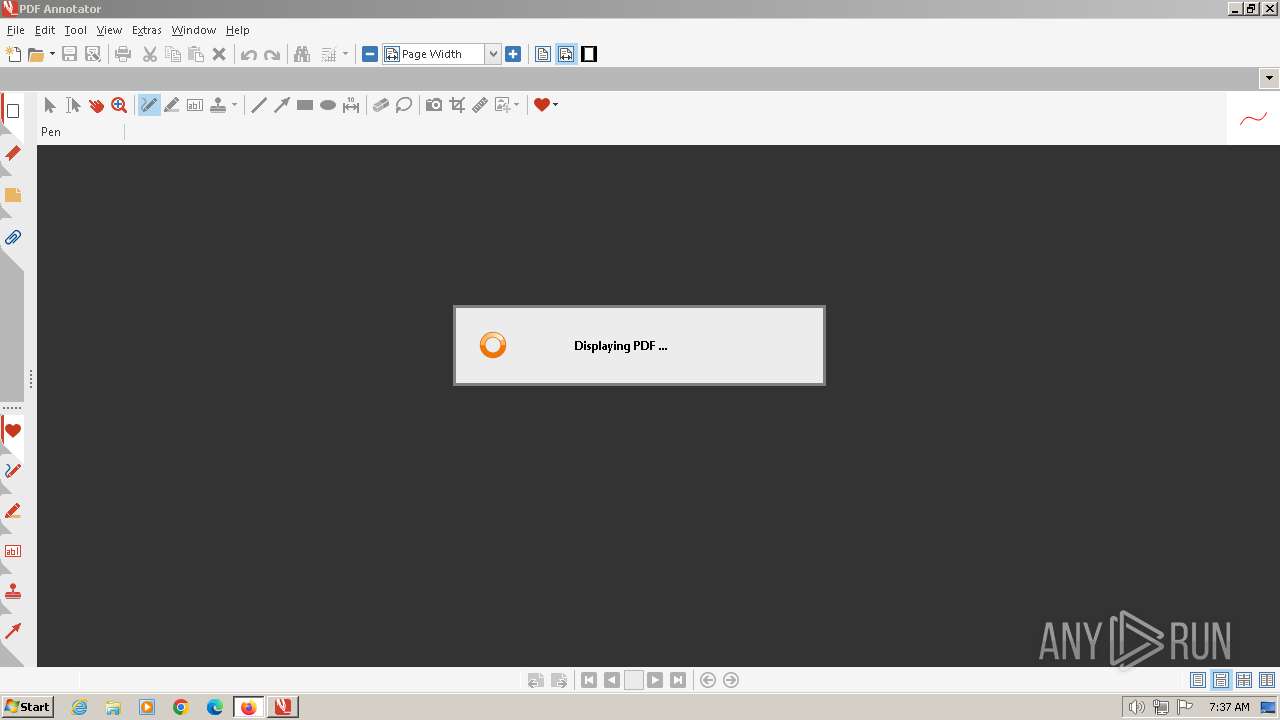Expand the Stamp tool dropdown arrow
Viewport: 1280px width, 720px height.
coord(235,105)
